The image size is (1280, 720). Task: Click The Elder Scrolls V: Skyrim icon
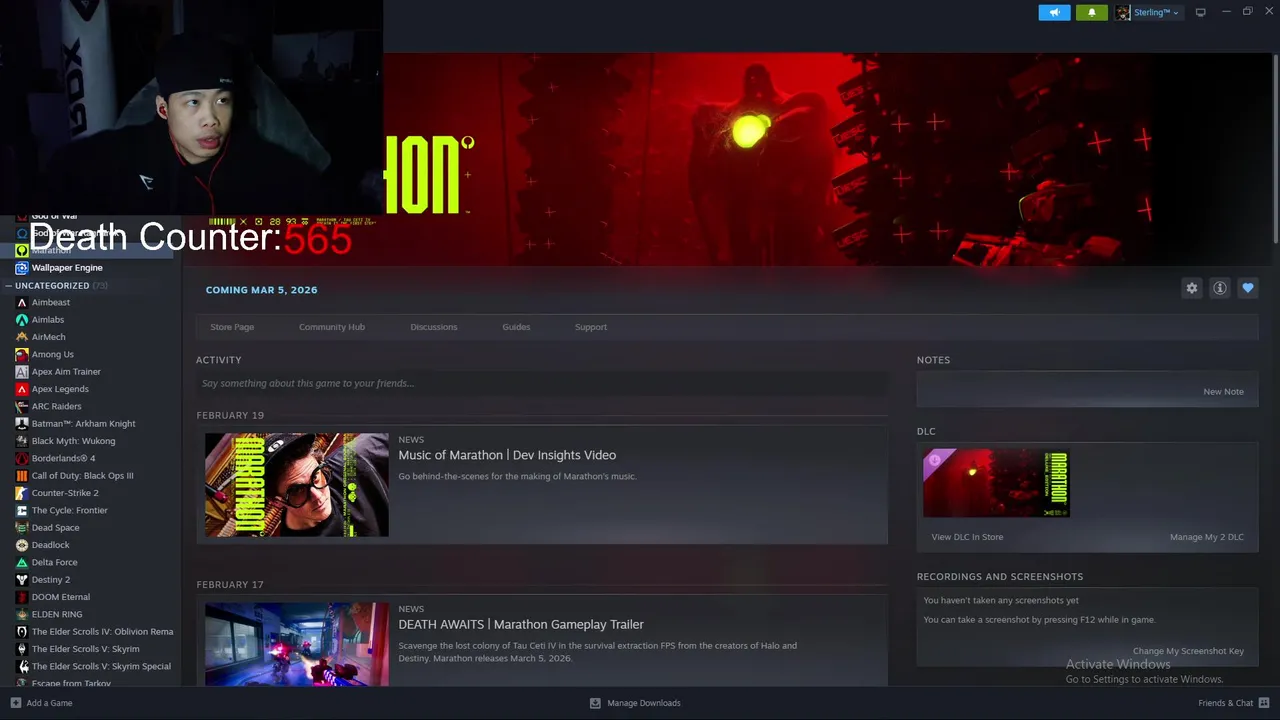coord(22,649)
